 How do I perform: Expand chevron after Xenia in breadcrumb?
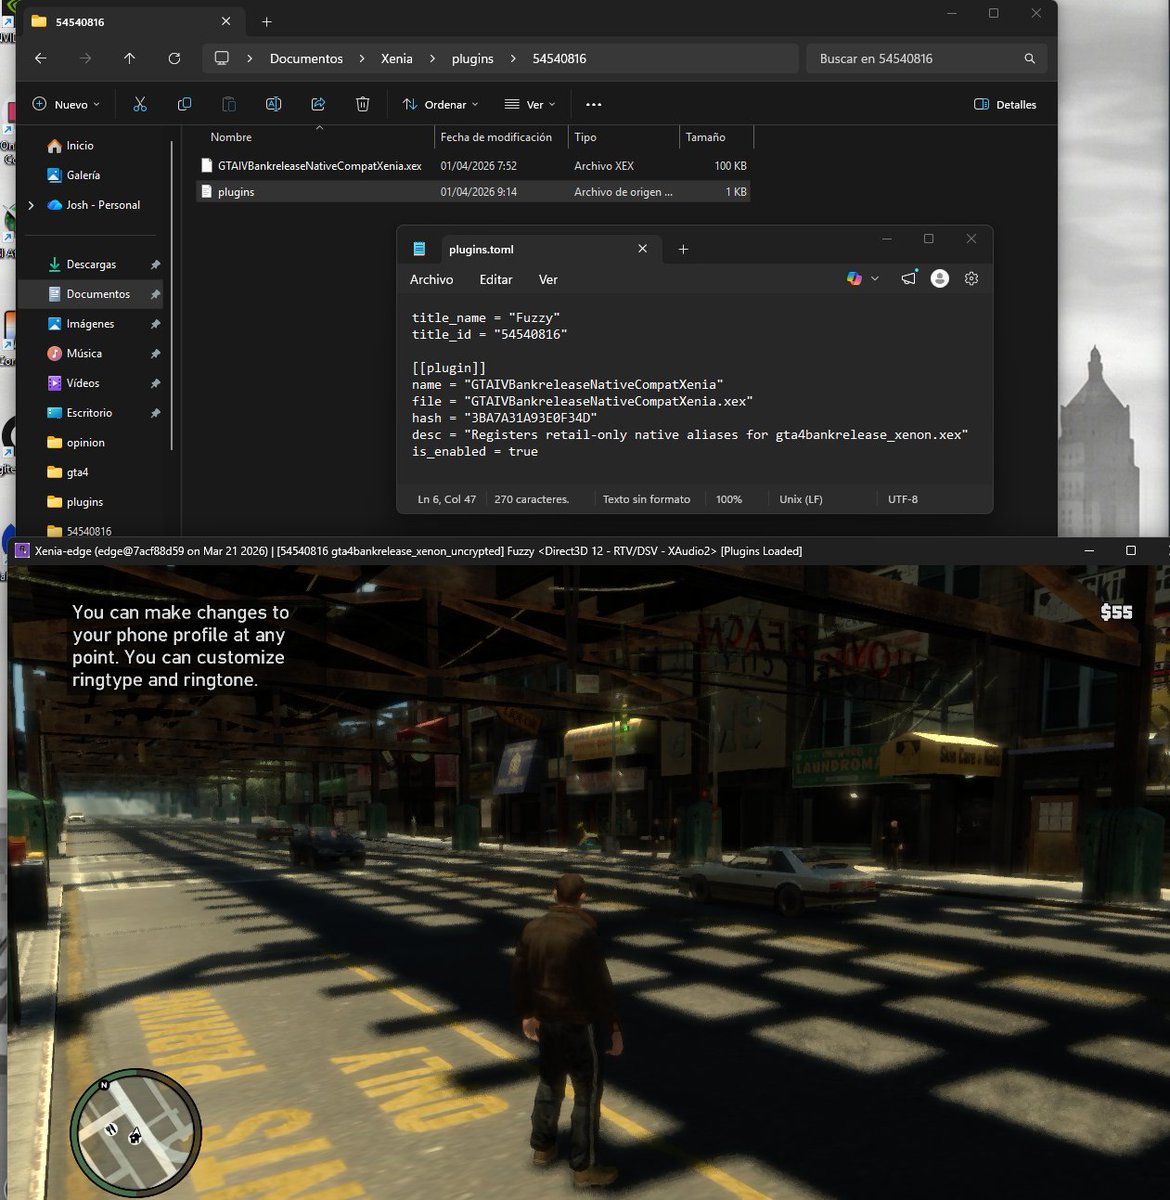pos(432,59)
